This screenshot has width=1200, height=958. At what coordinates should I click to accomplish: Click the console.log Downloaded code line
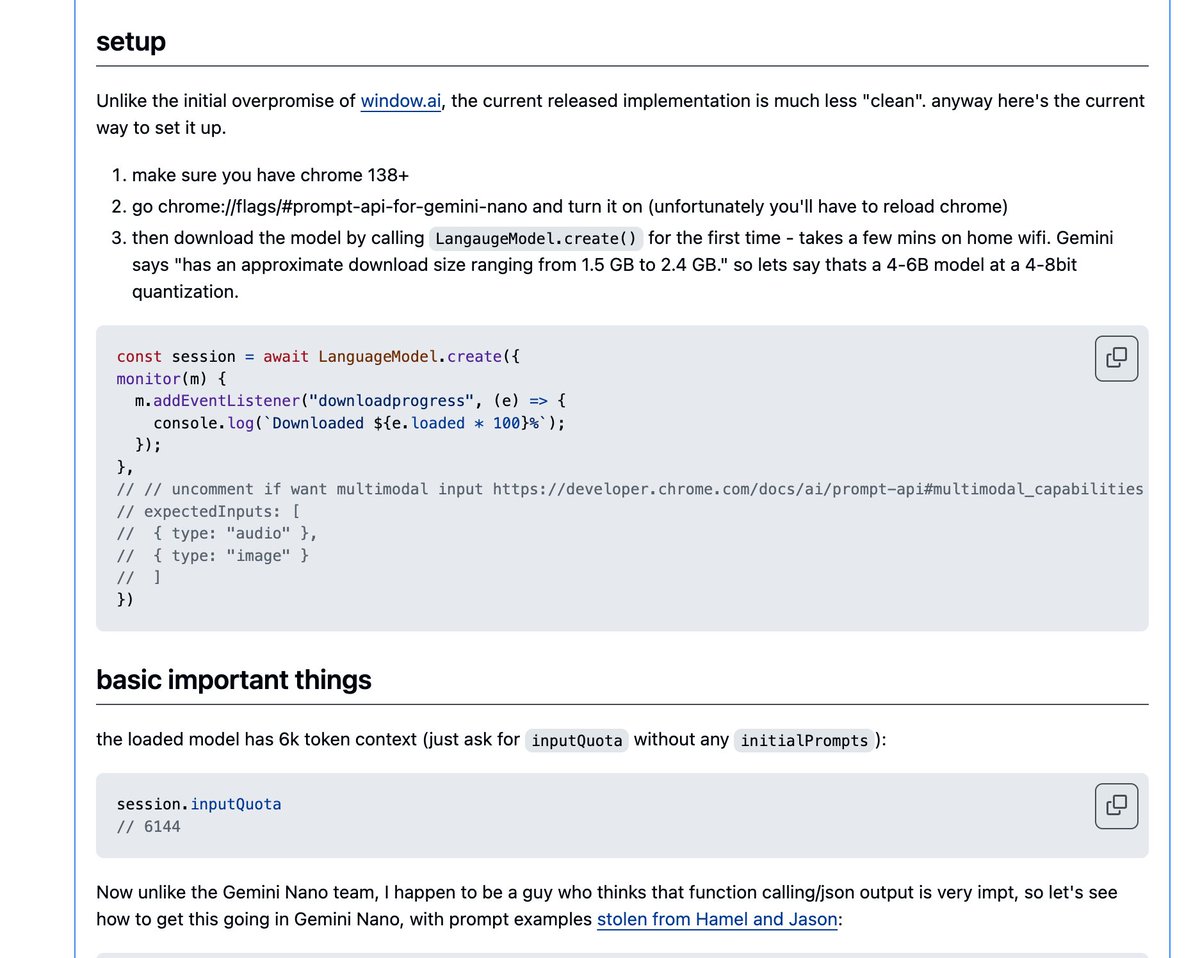[360, 423]
